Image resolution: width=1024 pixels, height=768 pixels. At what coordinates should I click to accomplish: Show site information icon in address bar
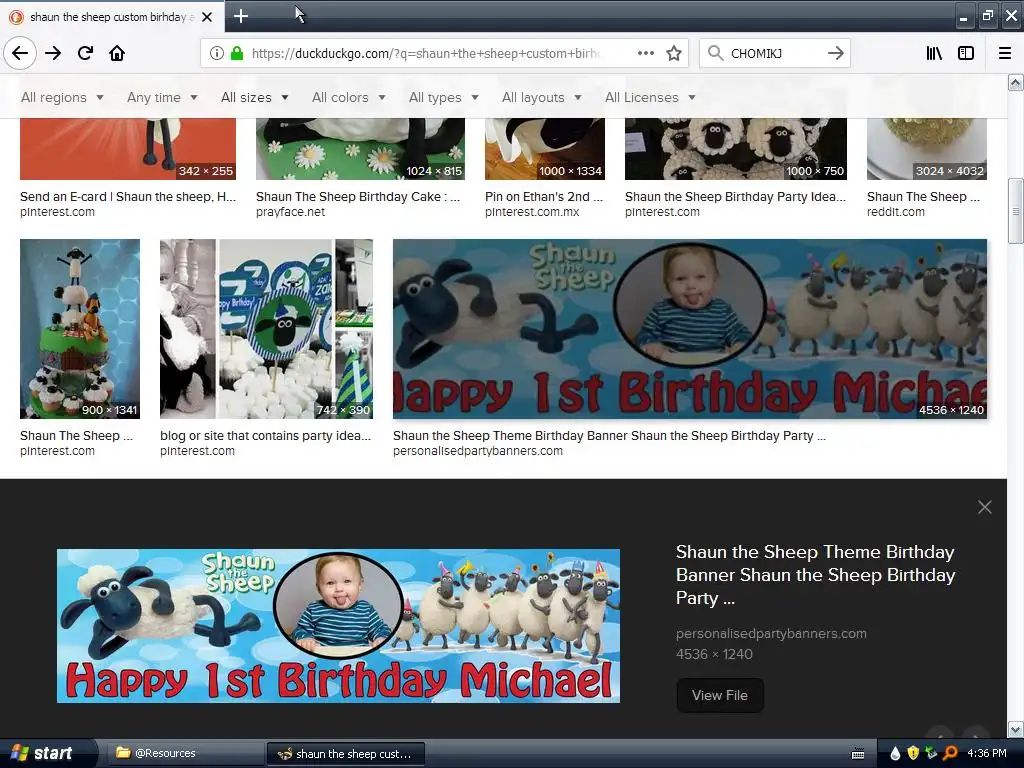[x=217, y=53]
